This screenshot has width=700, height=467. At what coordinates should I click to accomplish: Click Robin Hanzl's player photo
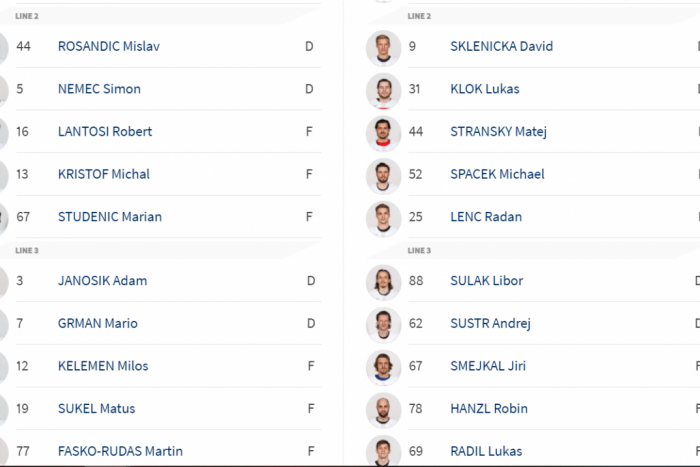(383, 409)
